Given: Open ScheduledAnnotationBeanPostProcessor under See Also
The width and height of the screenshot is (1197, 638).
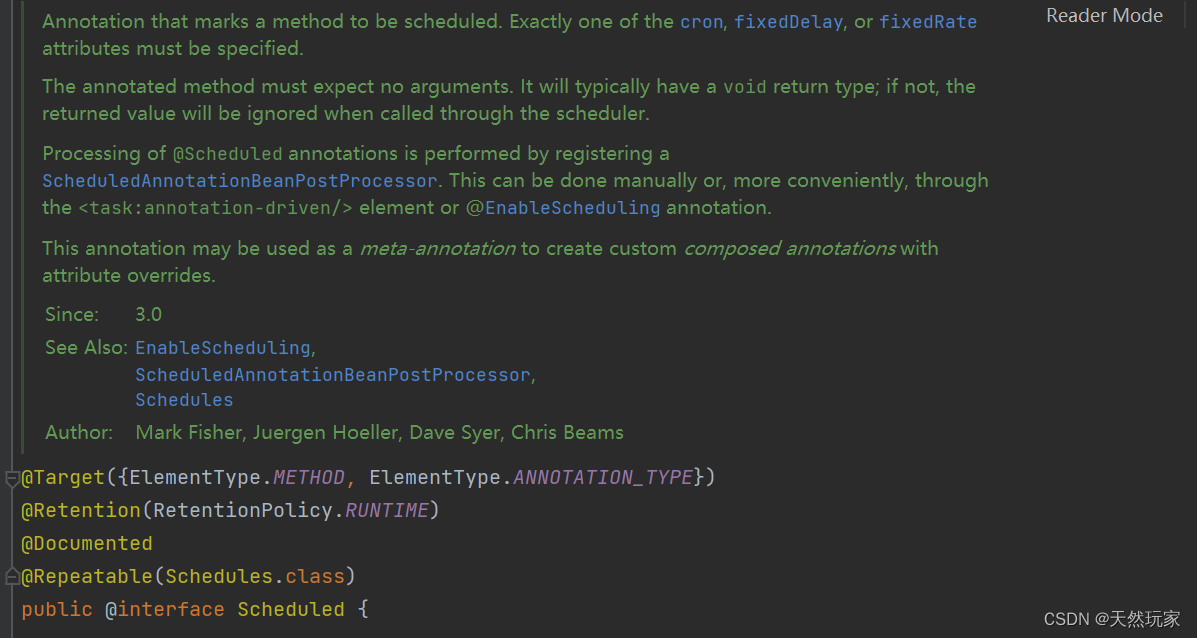Looking at the screenshot, I should 332,374.
